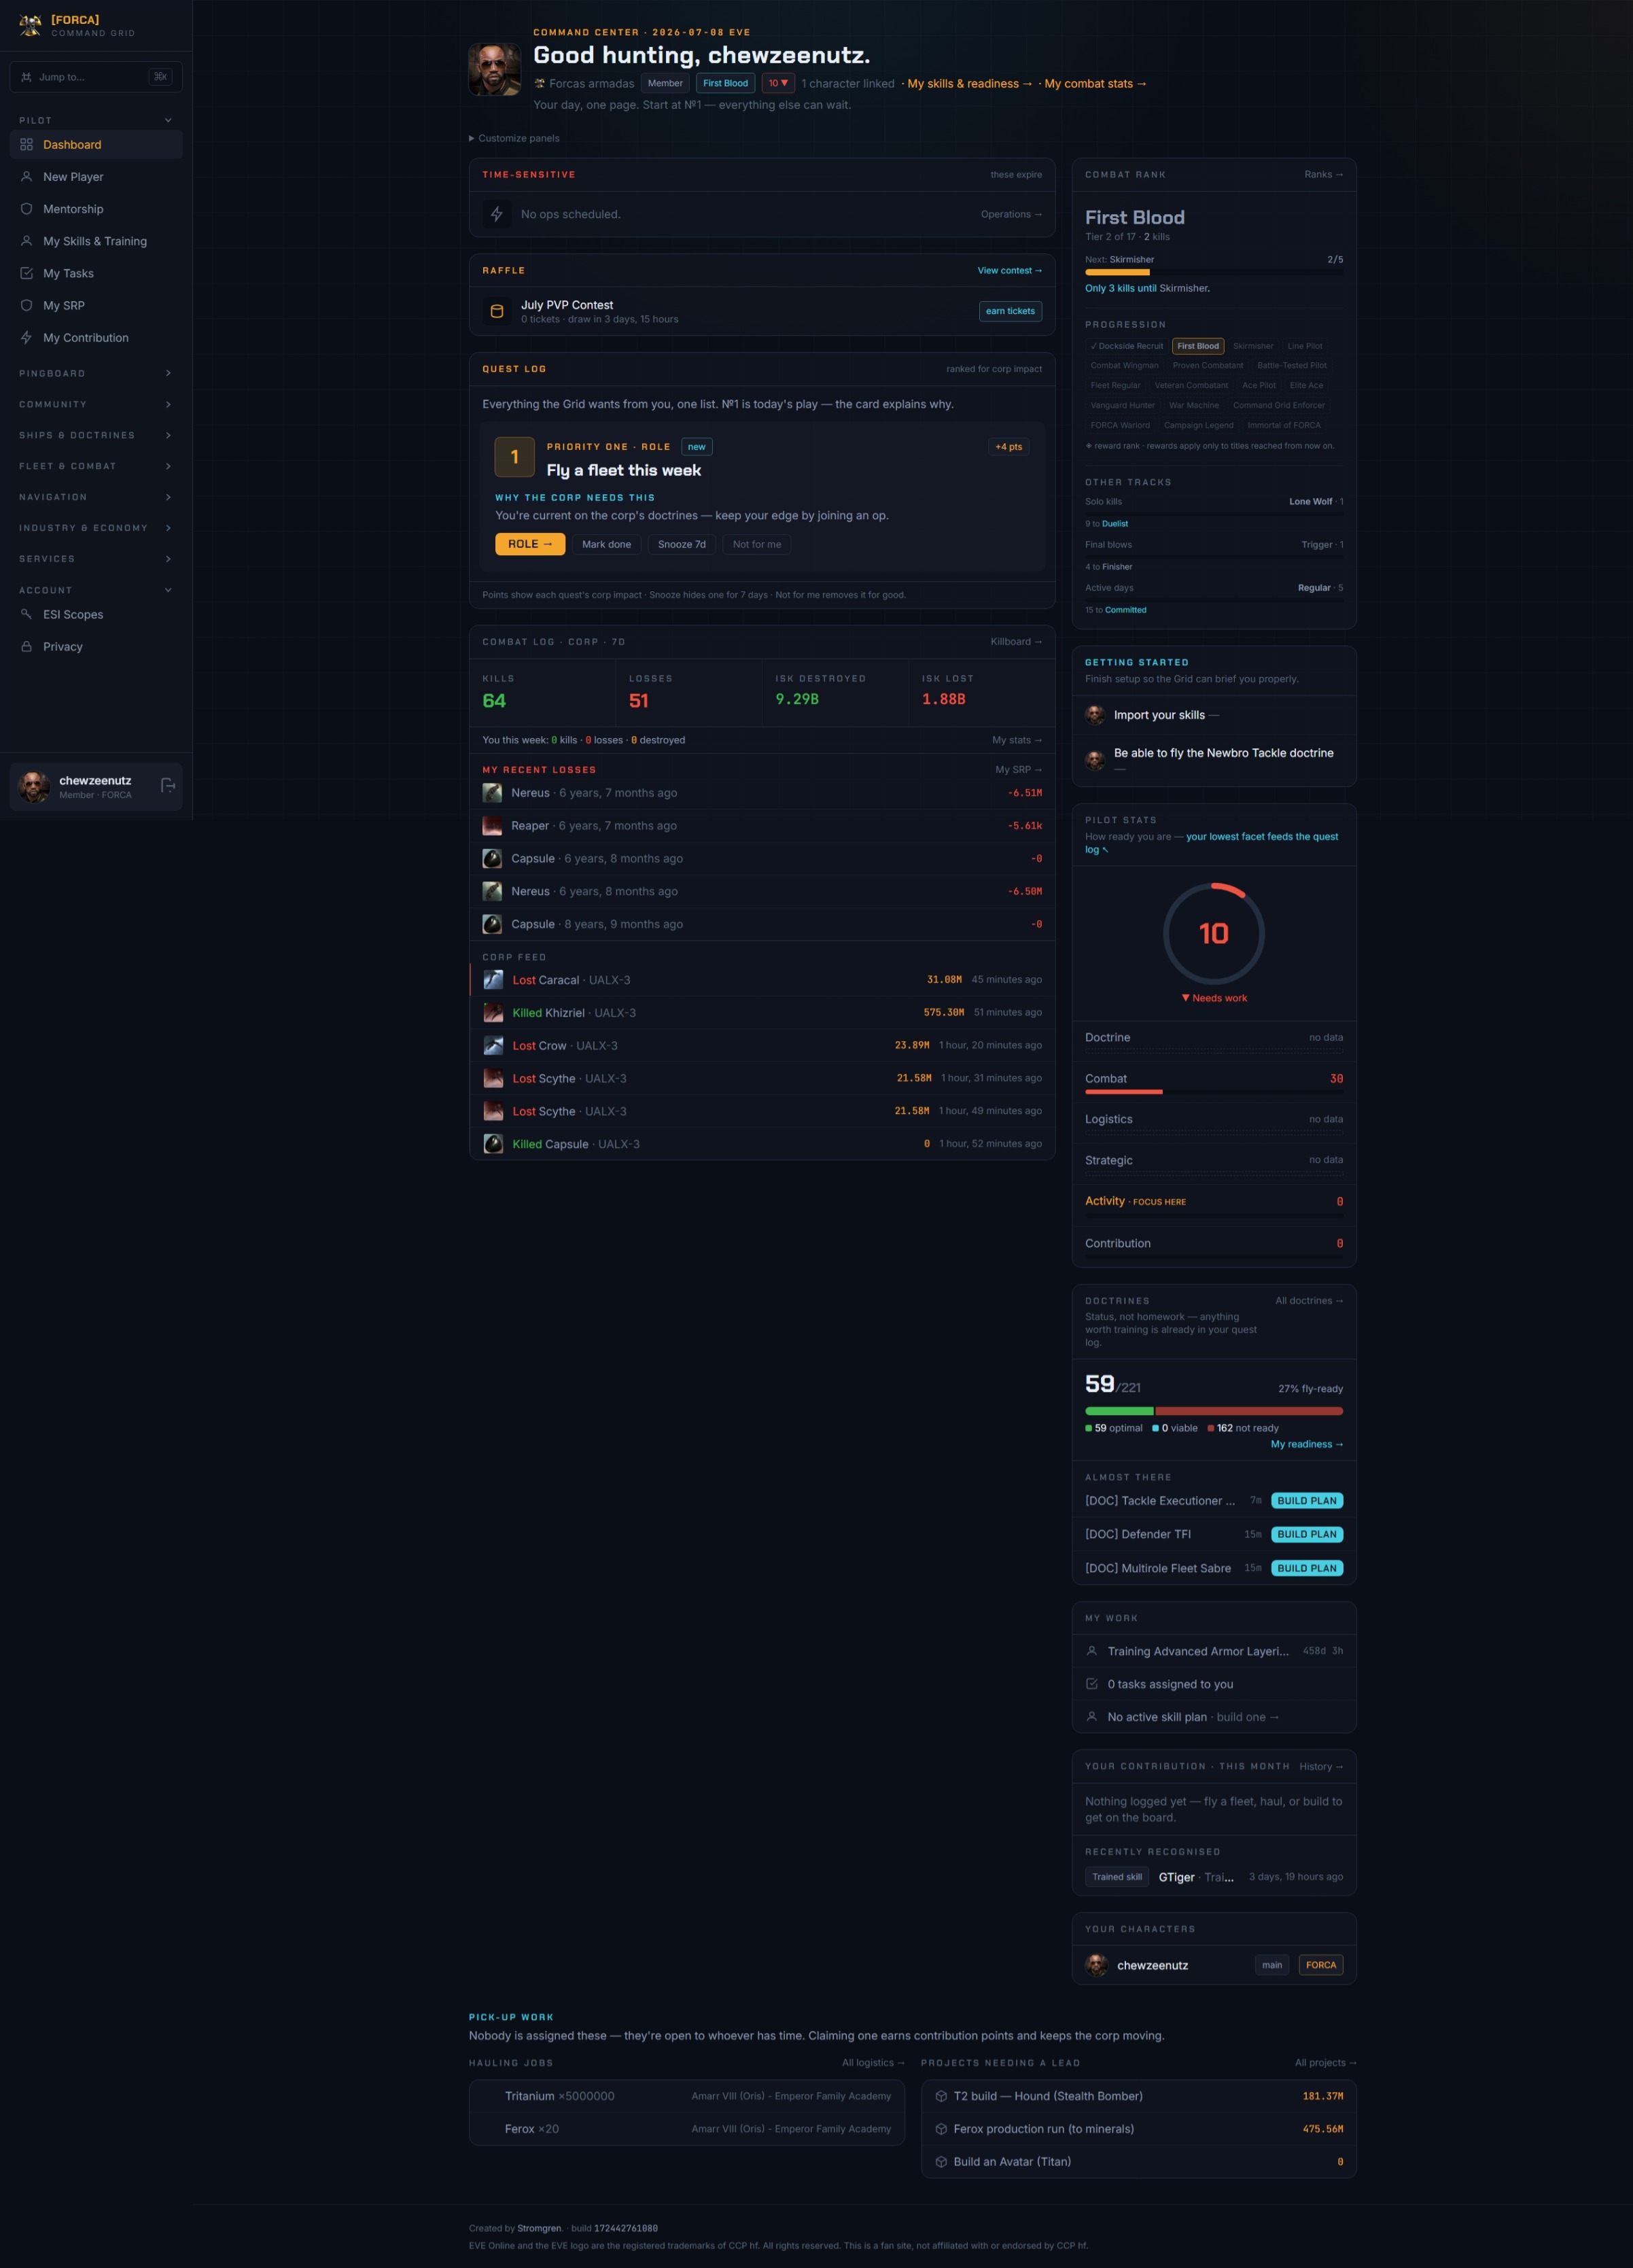This screenshot has width=1633, height=2268.
Task: Click cube icon for Ferox production run
Action: pos(941,2129)
